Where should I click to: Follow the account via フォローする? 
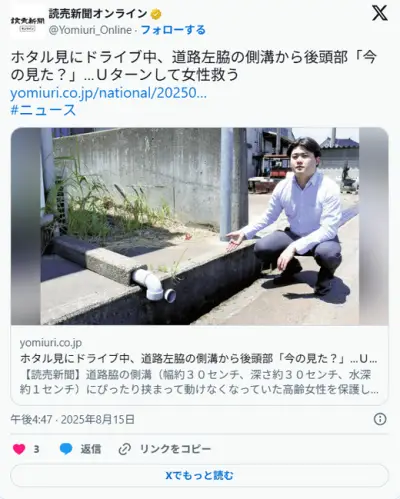(173, 30)
